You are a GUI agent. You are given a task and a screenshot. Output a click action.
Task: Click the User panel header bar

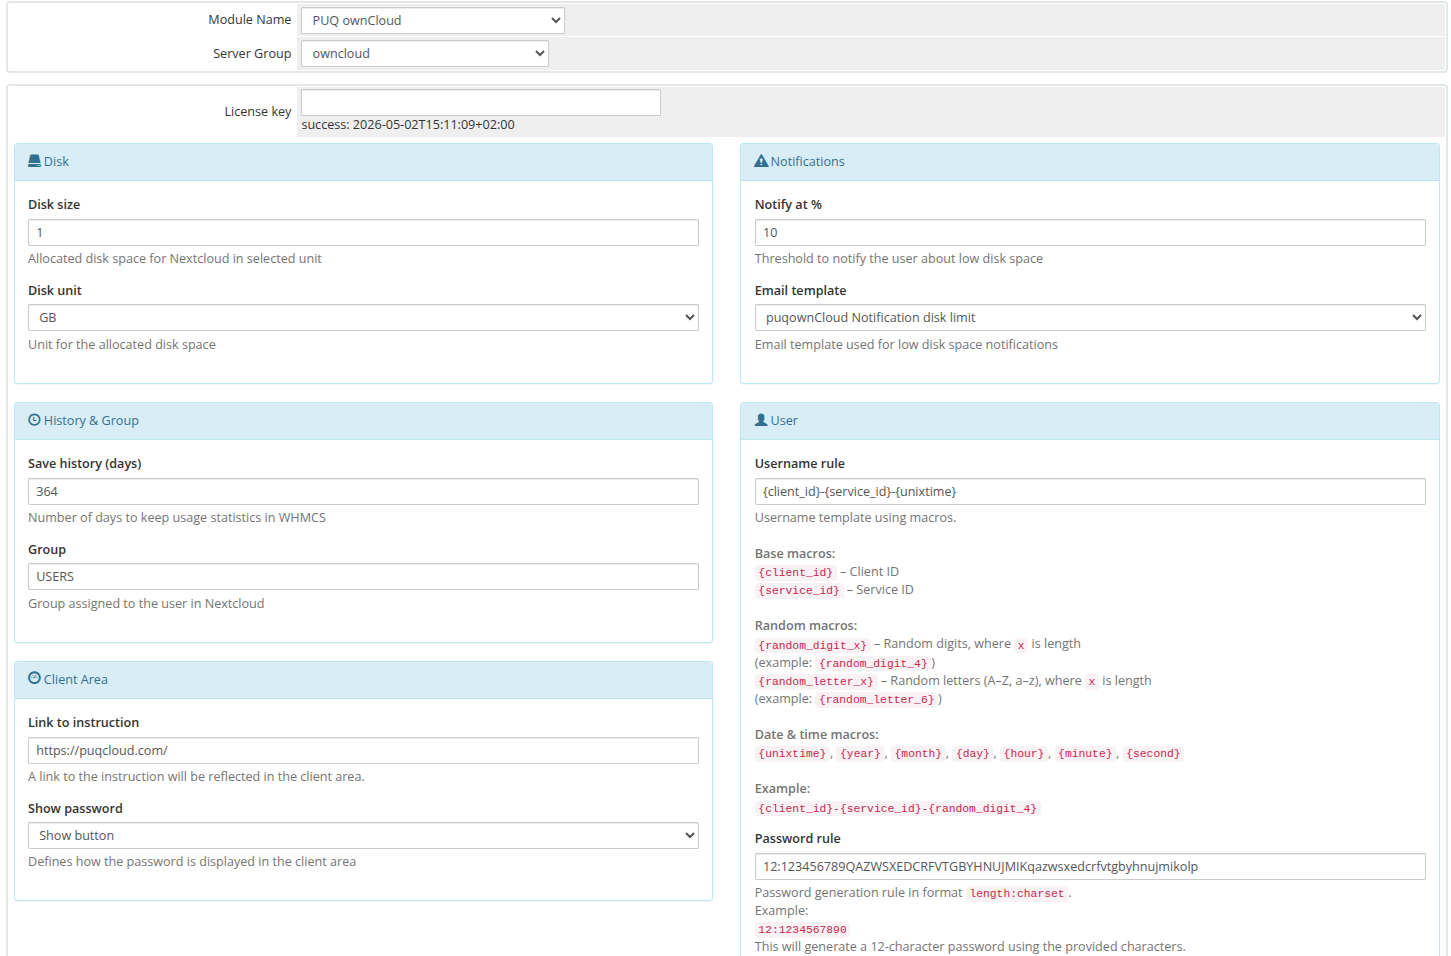1089,420
